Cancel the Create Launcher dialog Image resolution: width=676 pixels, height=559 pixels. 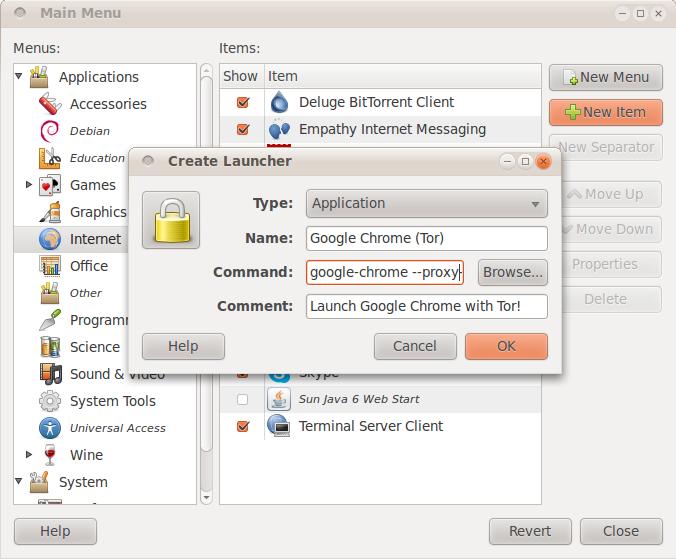coord(415,346)
